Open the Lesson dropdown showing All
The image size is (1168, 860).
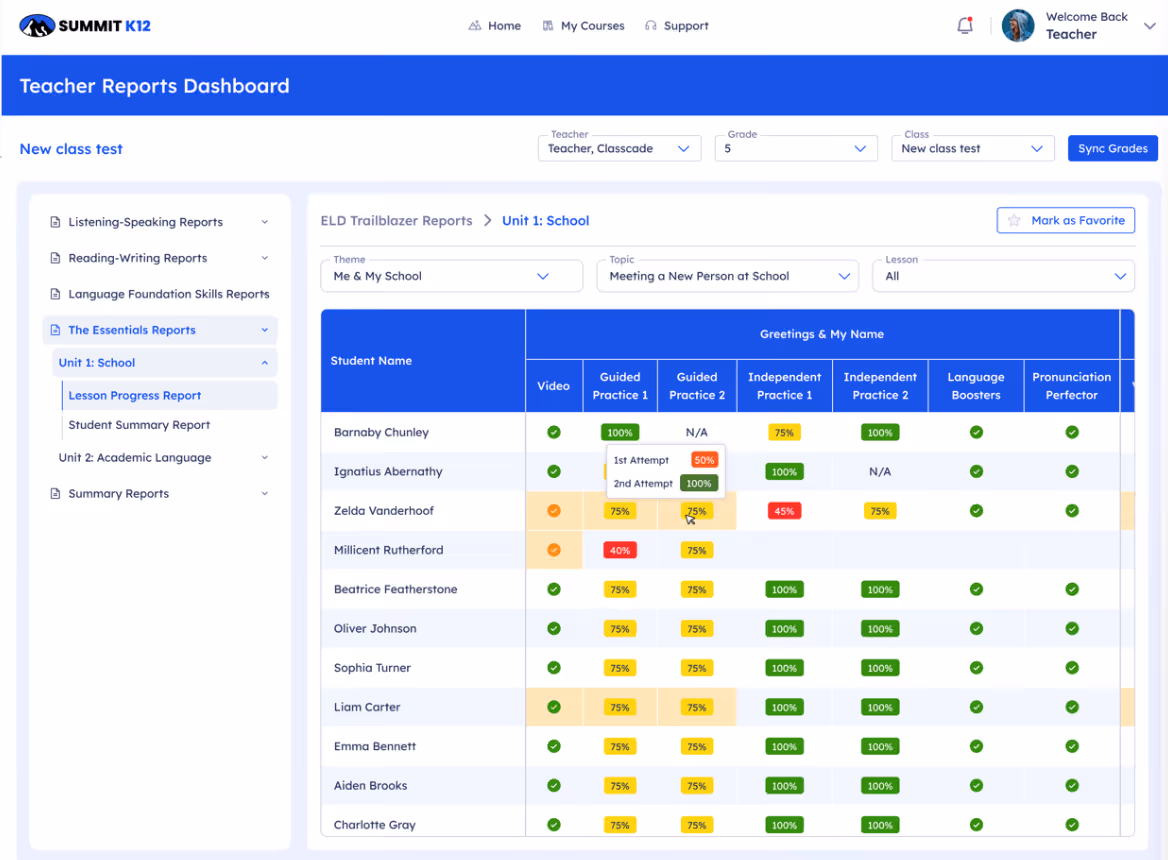pyautogui.click(x=1003, y=276)
